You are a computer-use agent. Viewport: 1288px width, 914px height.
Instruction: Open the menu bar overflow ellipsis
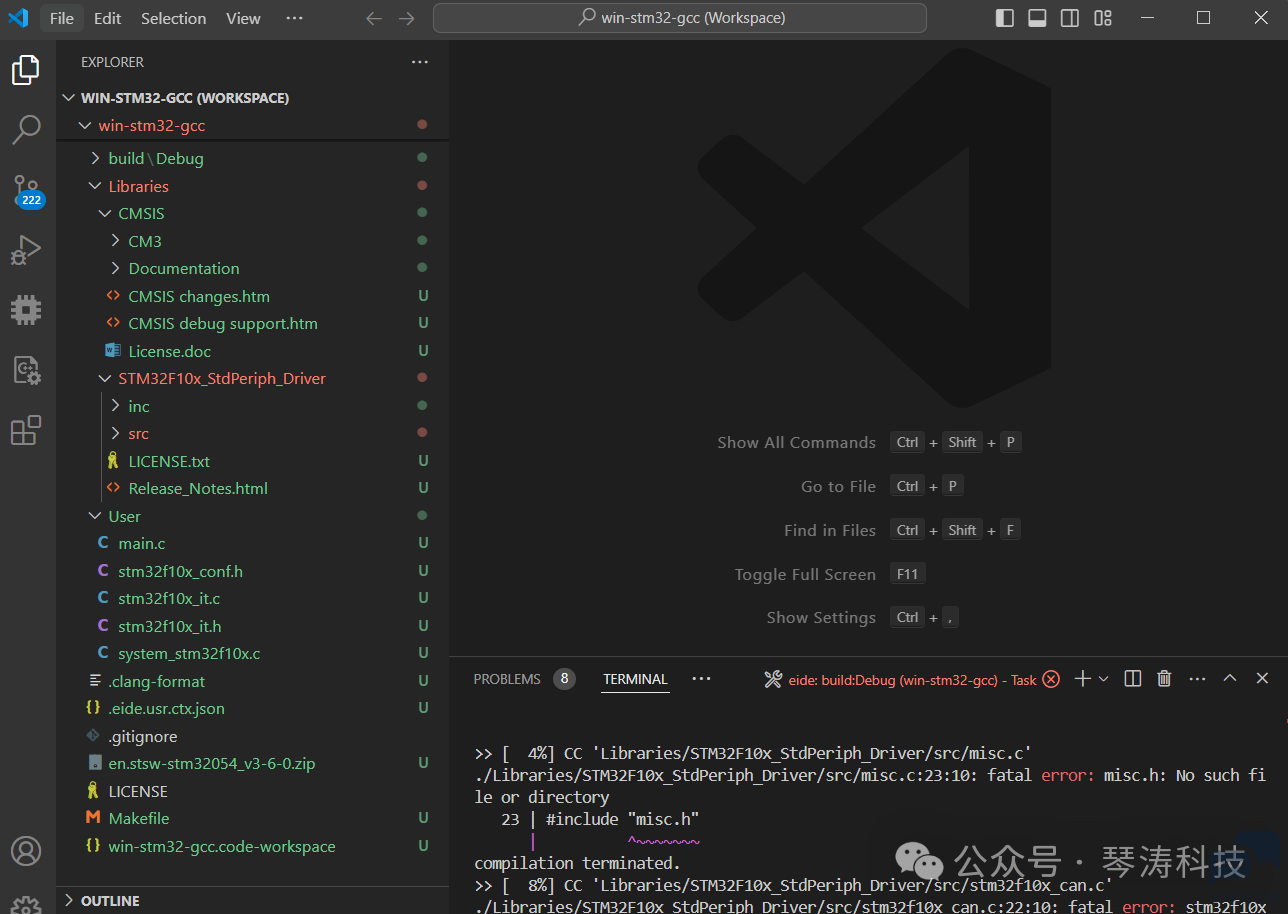point(294,18)
